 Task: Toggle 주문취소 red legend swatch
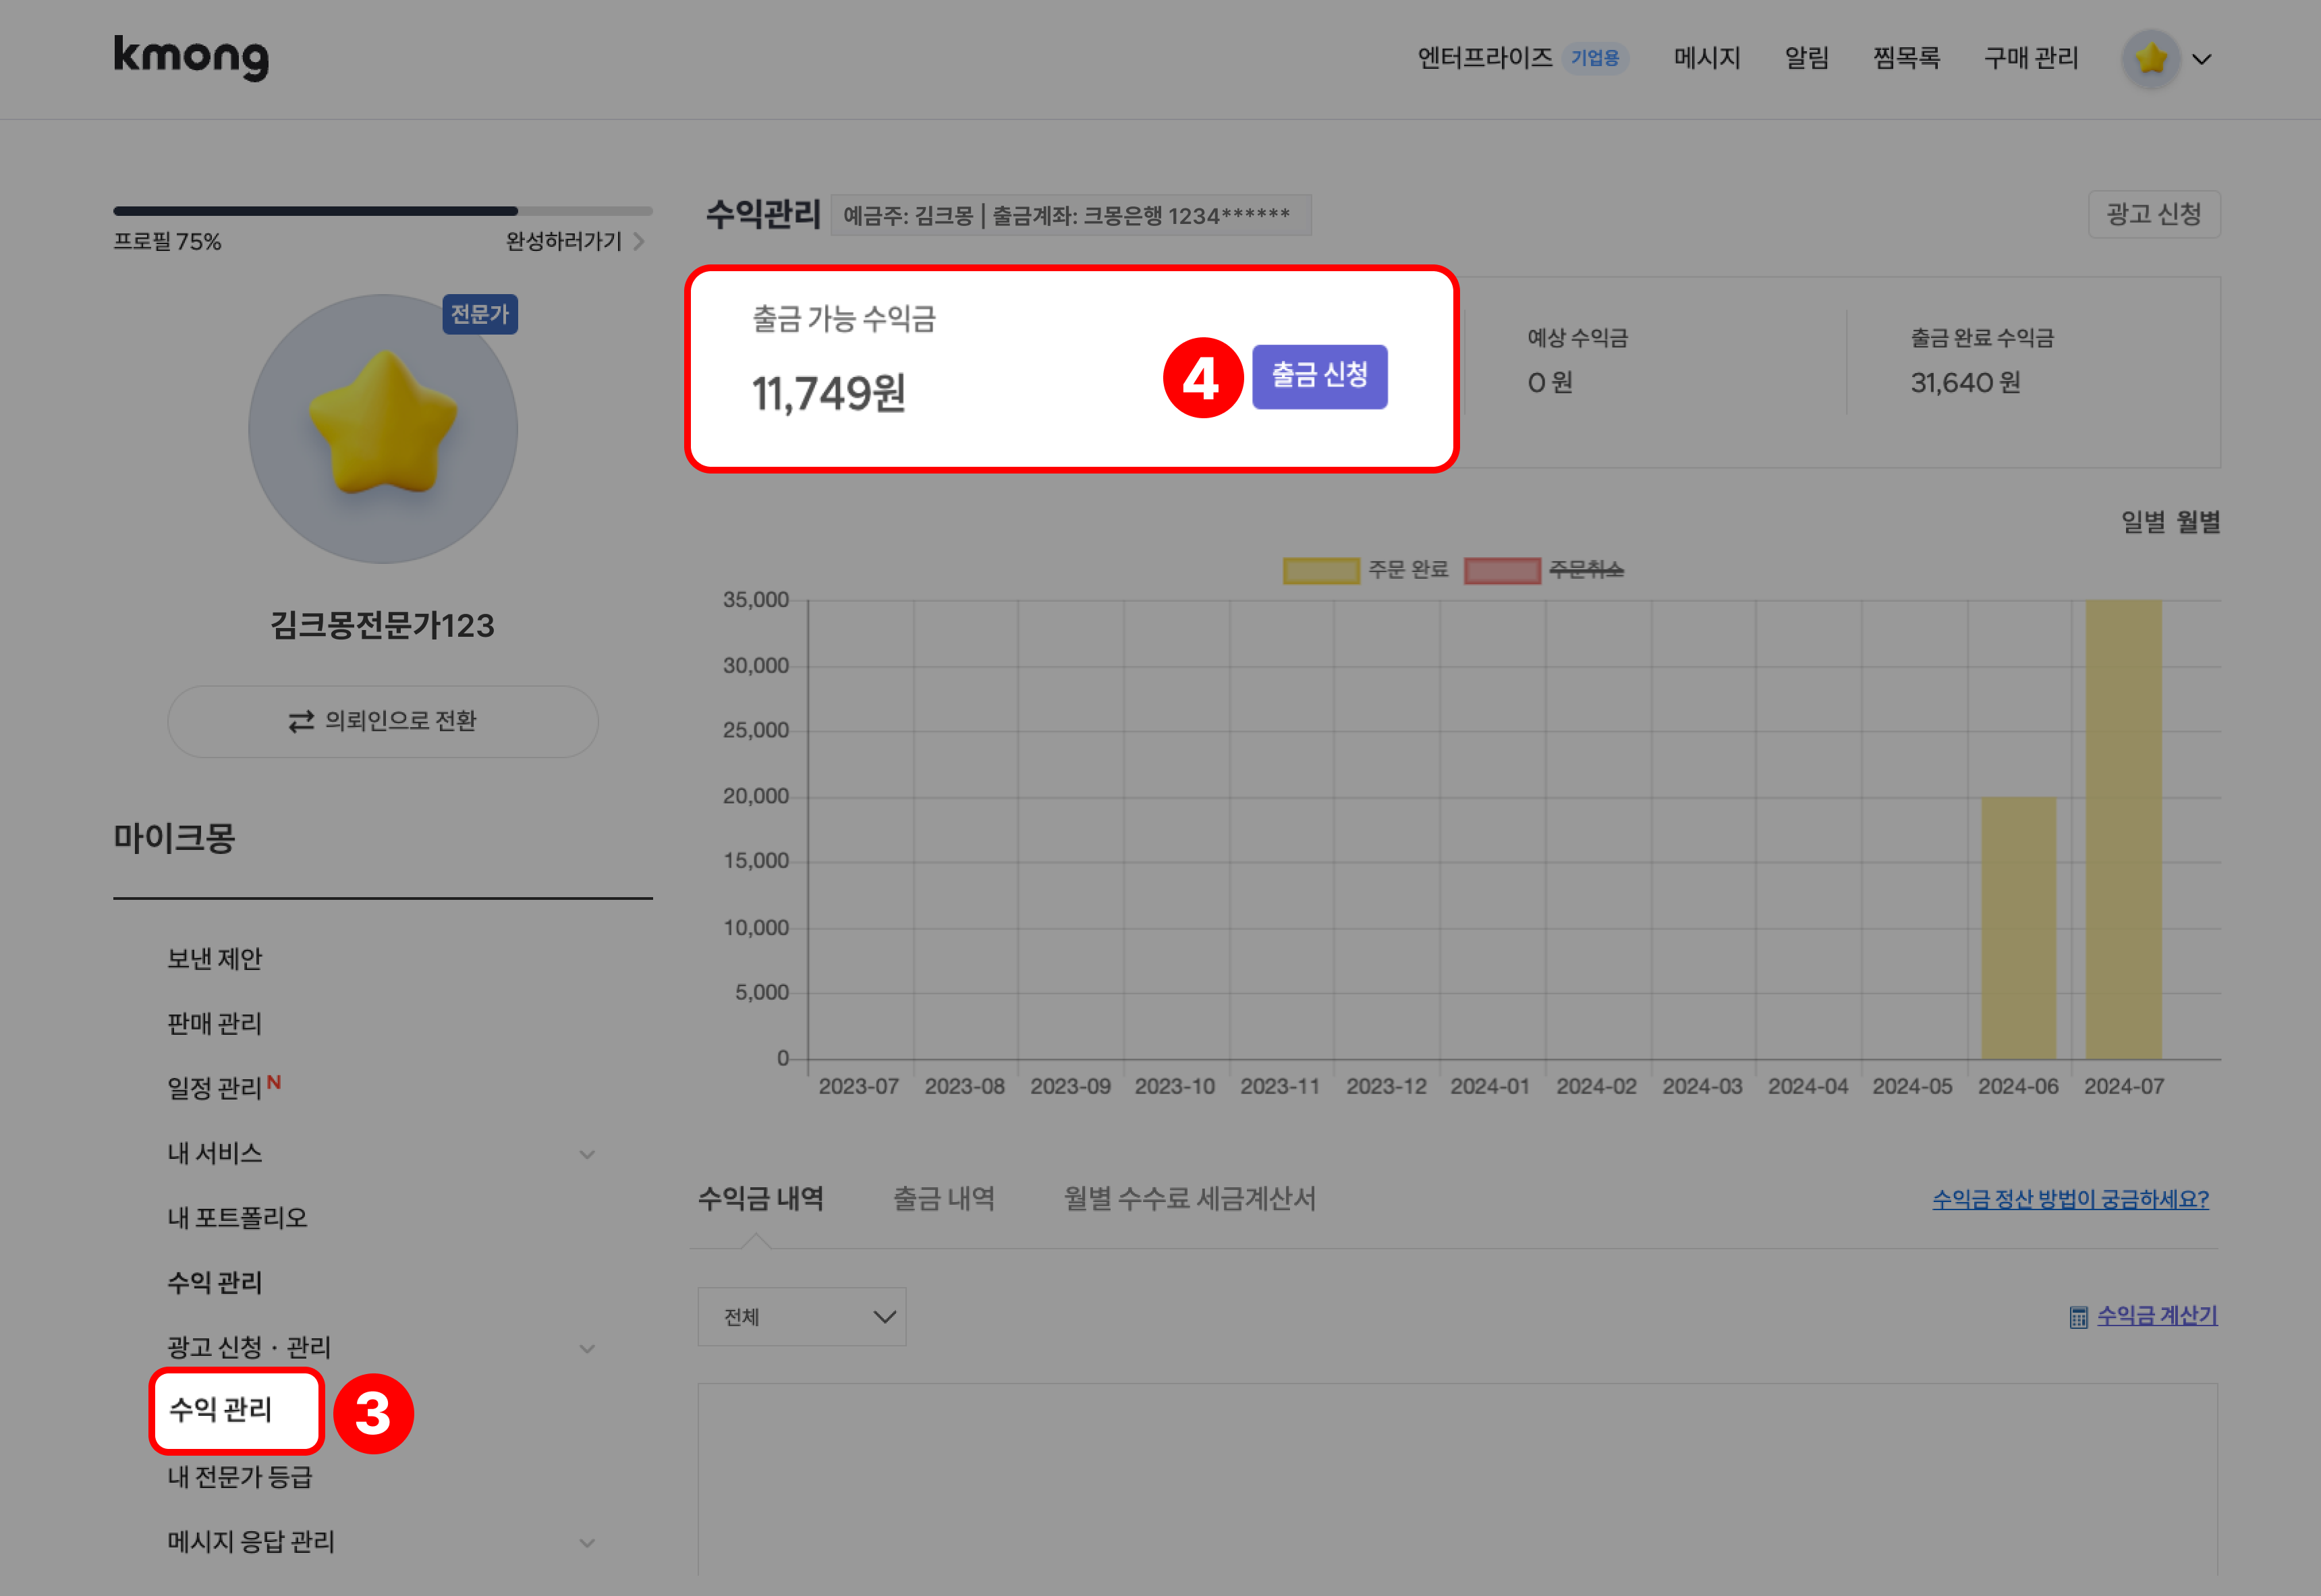coord(1502,570)
